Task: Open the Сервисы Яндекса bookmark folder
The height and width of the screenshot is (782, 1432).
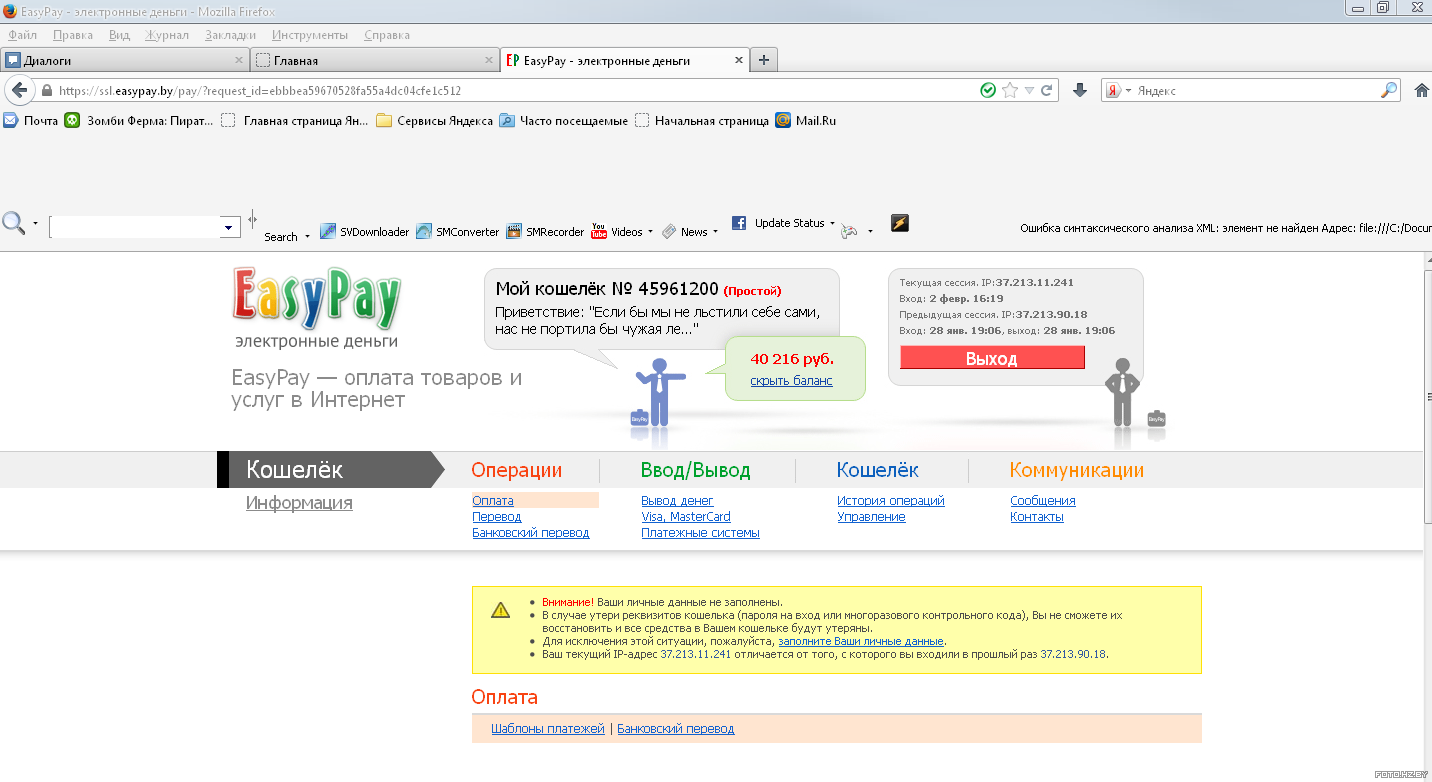Action: coord(434,120)
